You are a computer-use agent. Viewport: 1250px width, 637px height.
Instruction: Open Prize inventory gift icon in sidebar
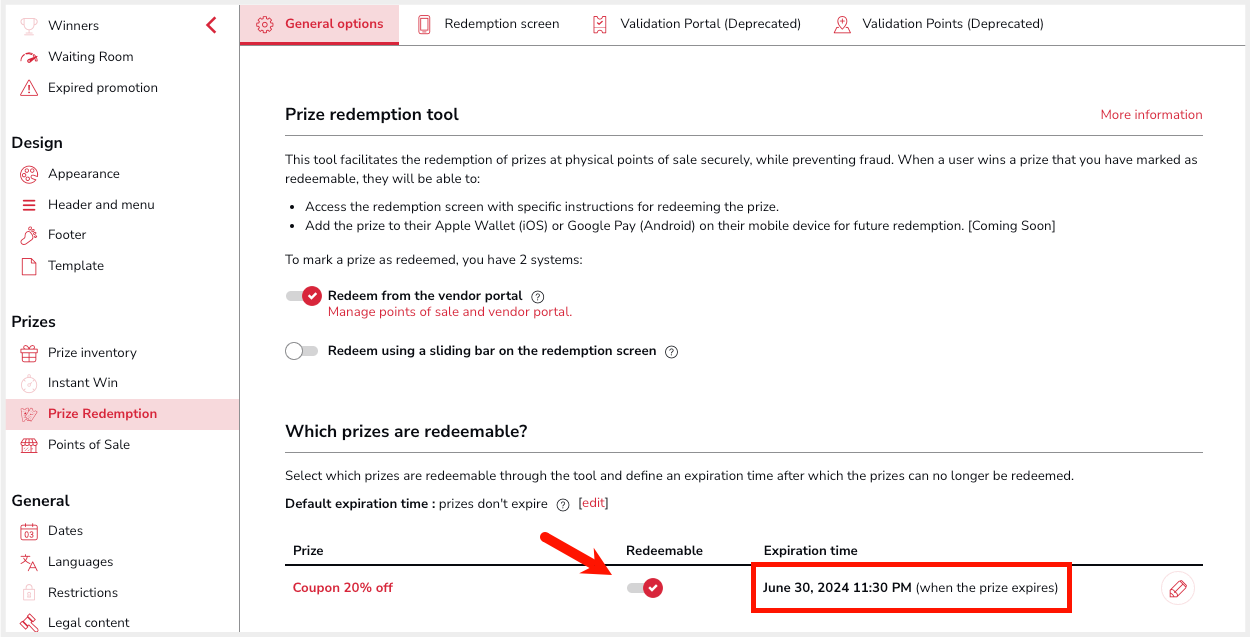(29, 353)
